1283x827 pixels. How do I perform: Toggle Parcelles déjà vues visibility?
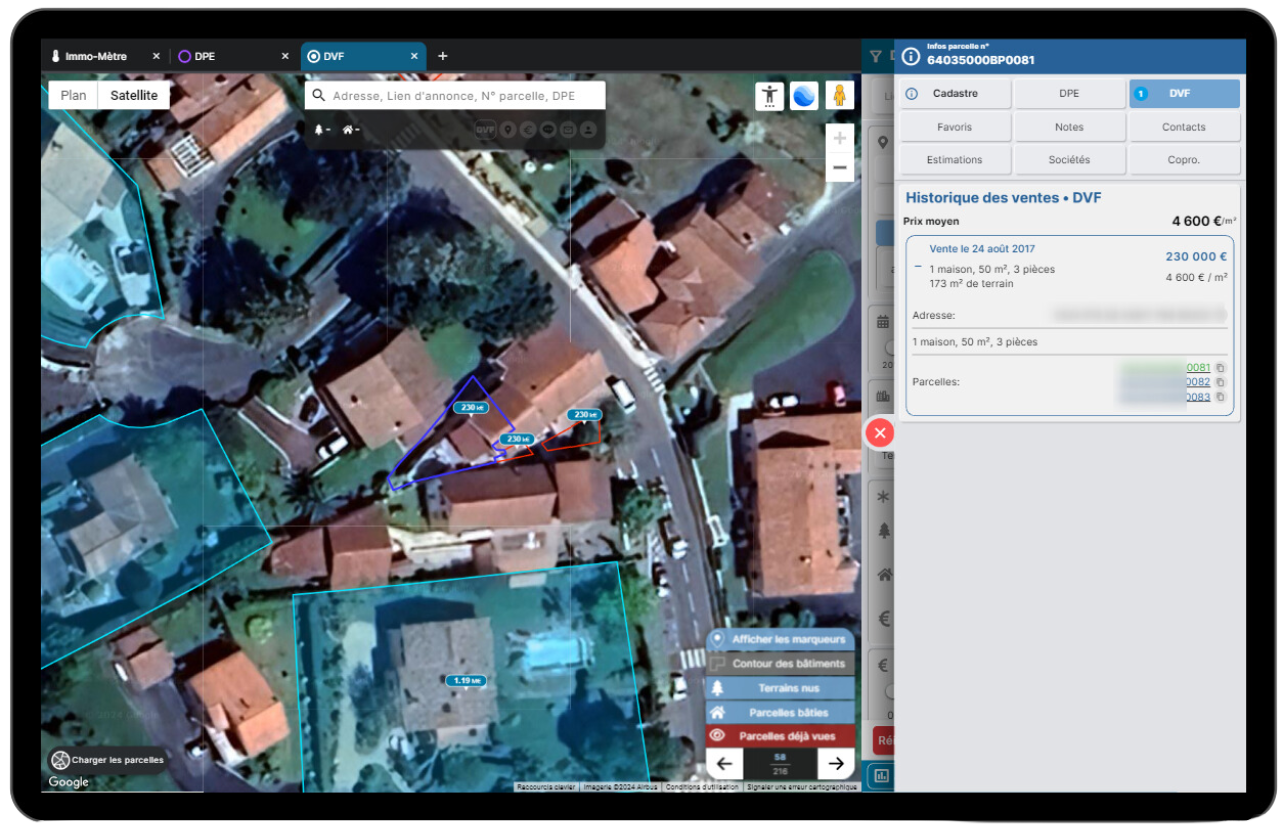pos(780,736)
